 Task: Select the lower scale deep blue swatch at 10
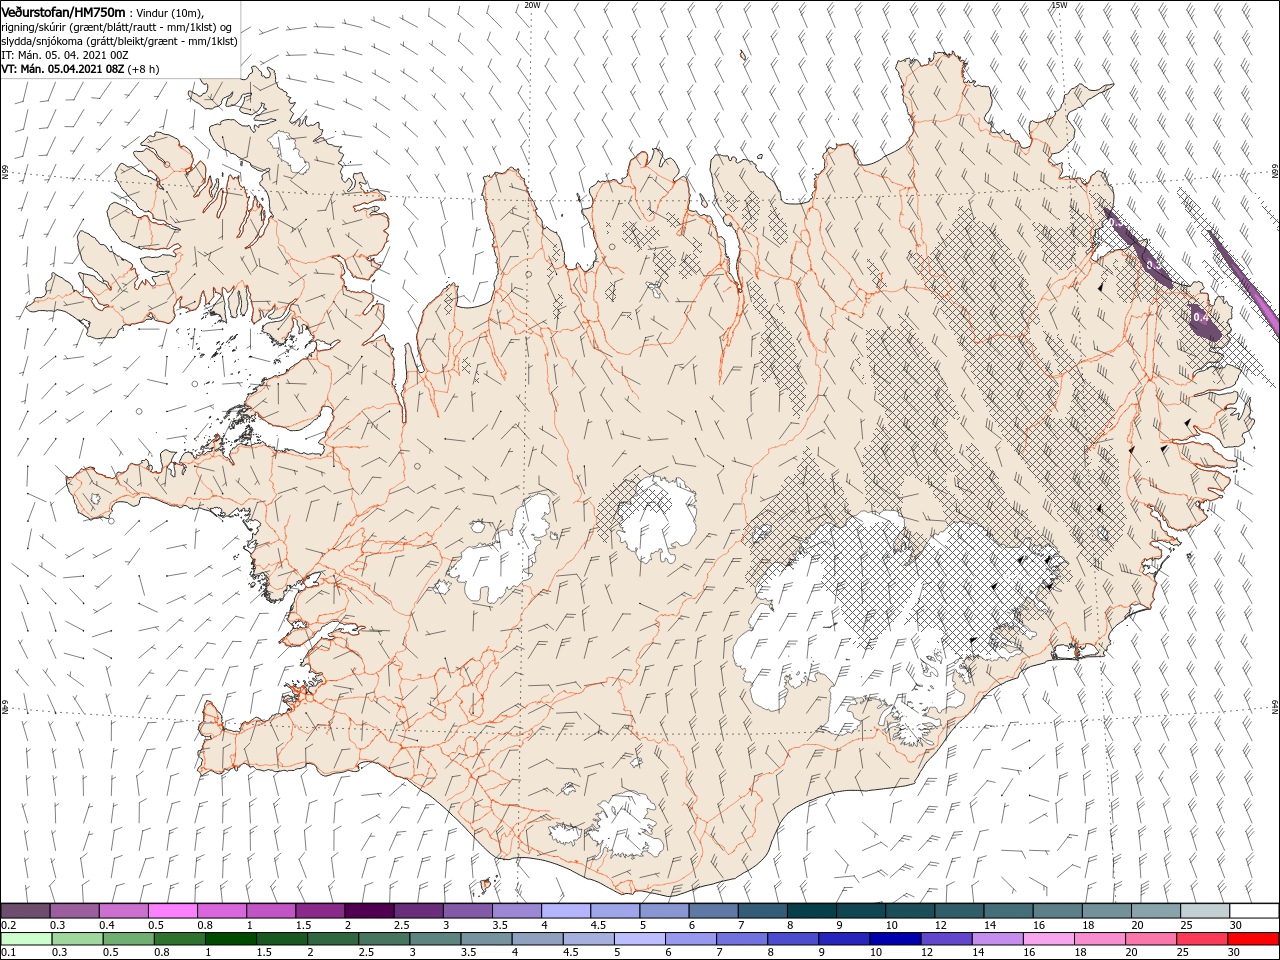coord(894,939)
